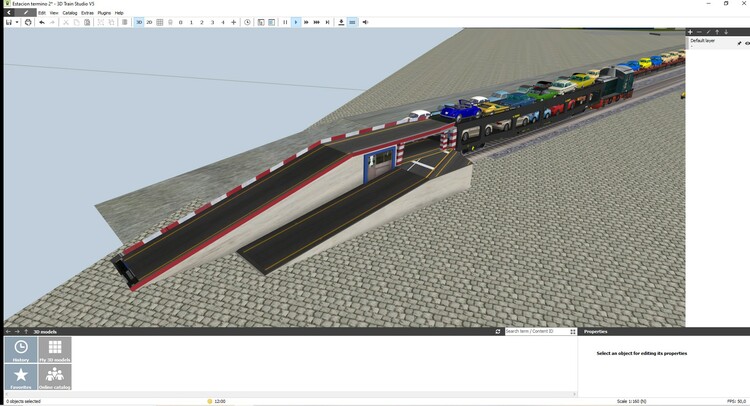Viewport: 750px width, 406px height.
Task: Select camera preset 3
Action: (212, 22)
